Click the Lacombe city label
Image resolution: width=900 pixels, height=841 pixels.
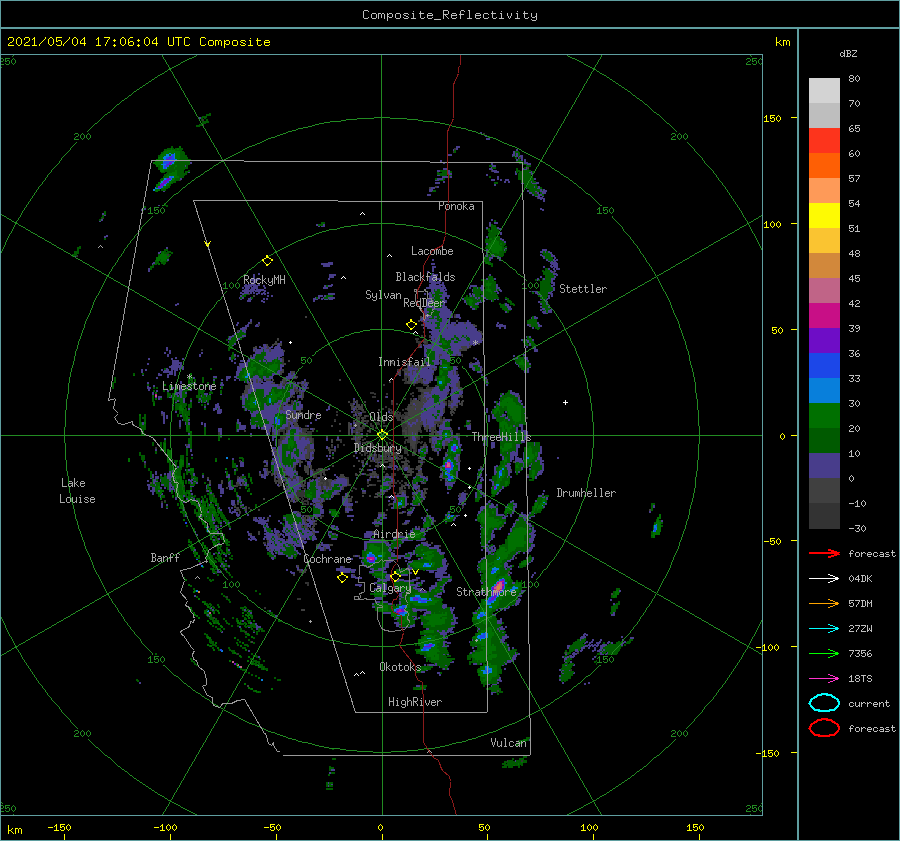[x=432, y=251]
